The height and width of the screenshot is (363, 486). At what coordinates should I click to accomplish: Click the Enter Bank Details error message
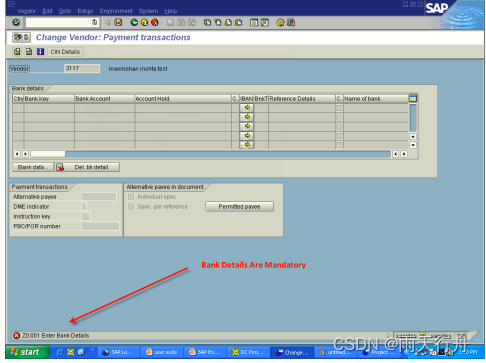click(55, 335)
